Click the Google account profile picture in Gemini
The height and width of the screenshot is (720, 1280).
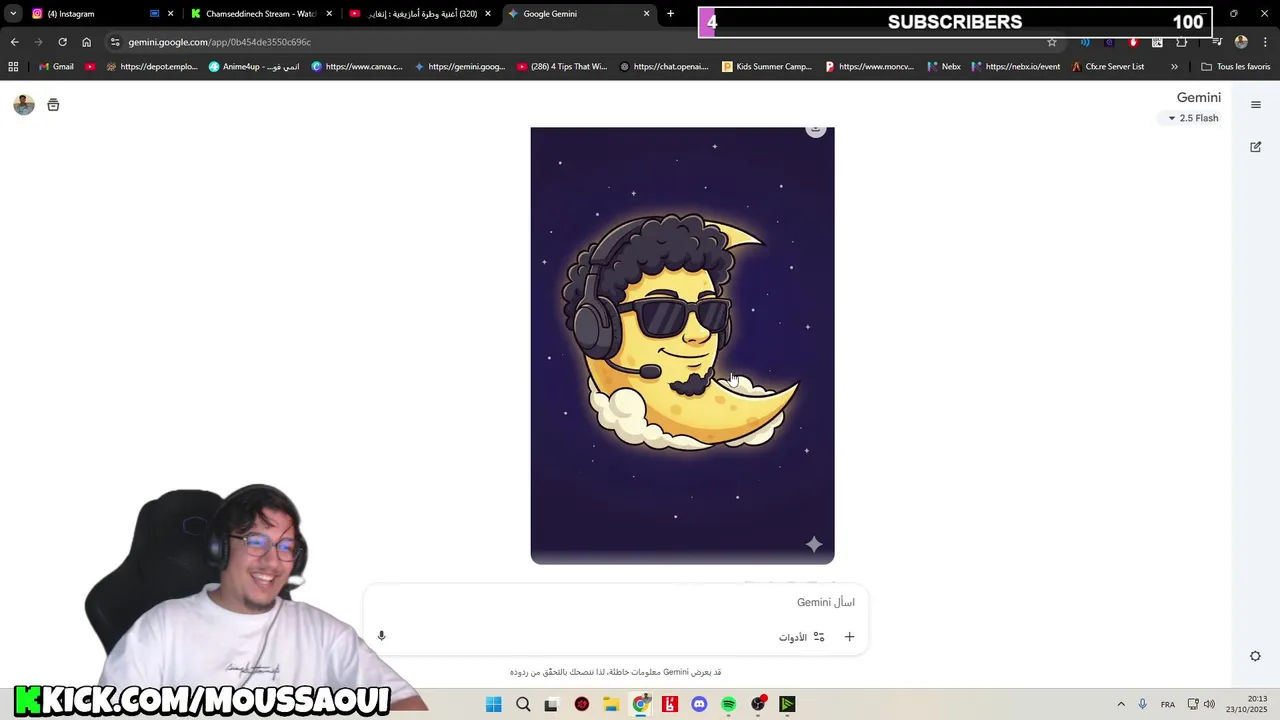24,105
